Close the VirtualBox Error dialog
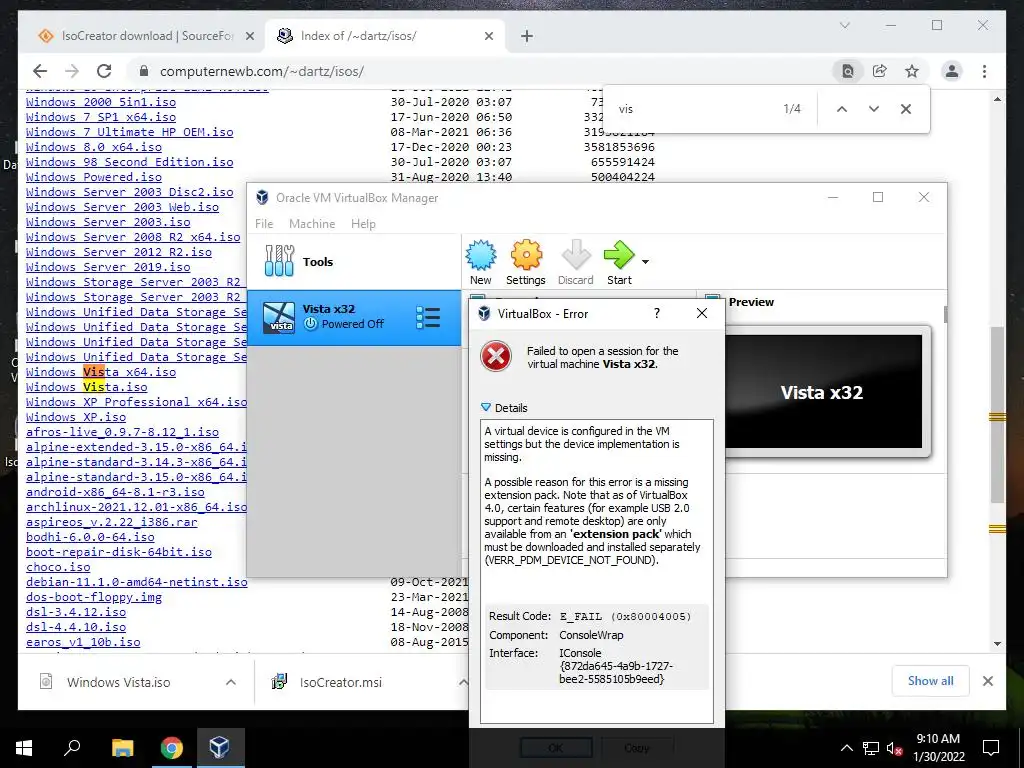The width and height of the screenshot is (1024, 768). (701, 313)
